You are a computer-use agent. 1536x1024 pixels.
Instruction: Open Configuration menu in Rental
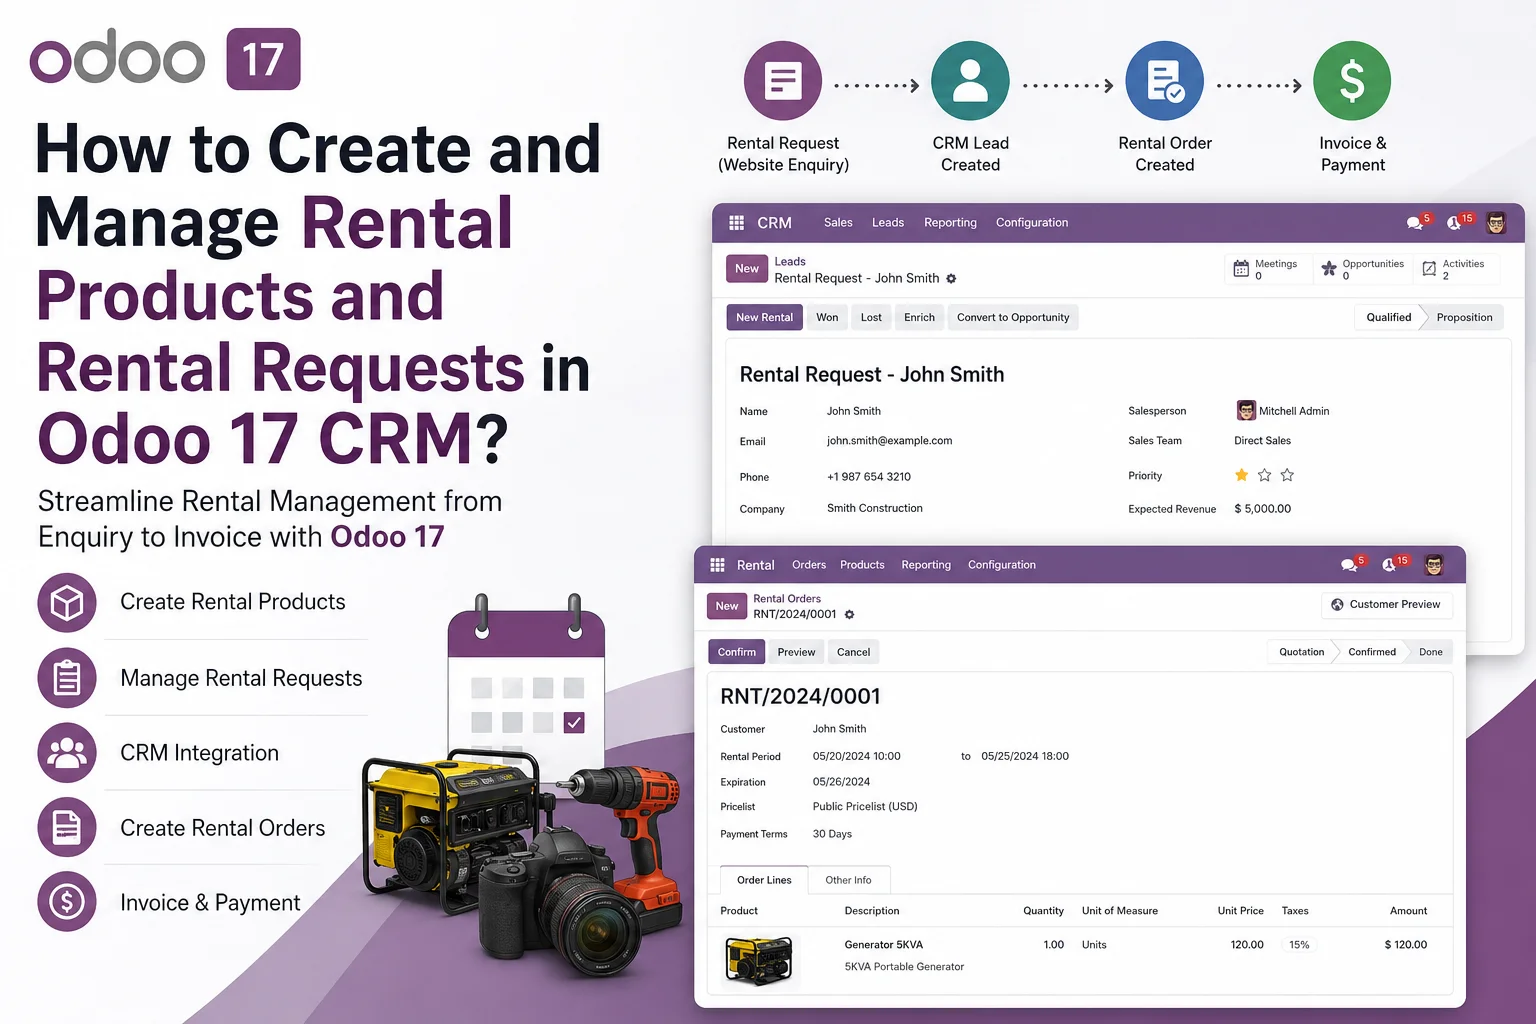(x=1002, y=565)
